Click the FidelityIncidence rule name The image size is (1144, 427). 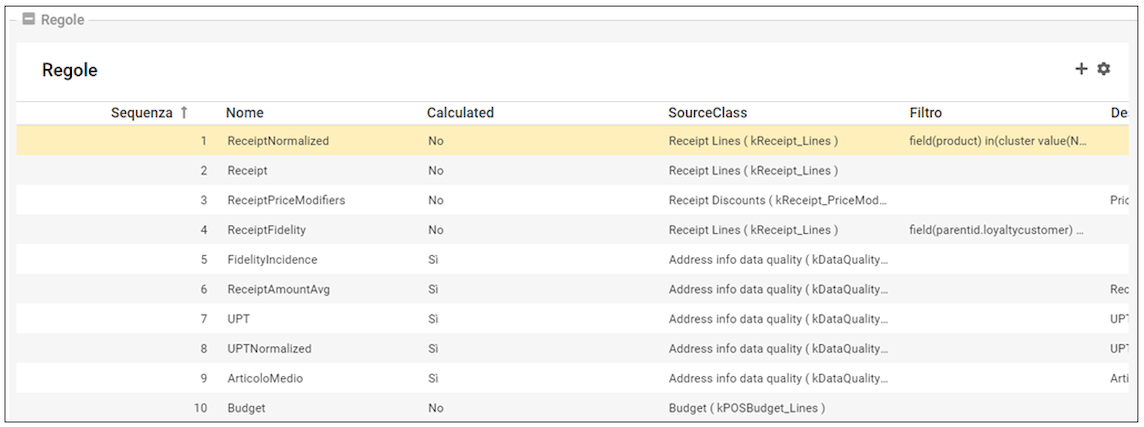click(x=272, y=260)
